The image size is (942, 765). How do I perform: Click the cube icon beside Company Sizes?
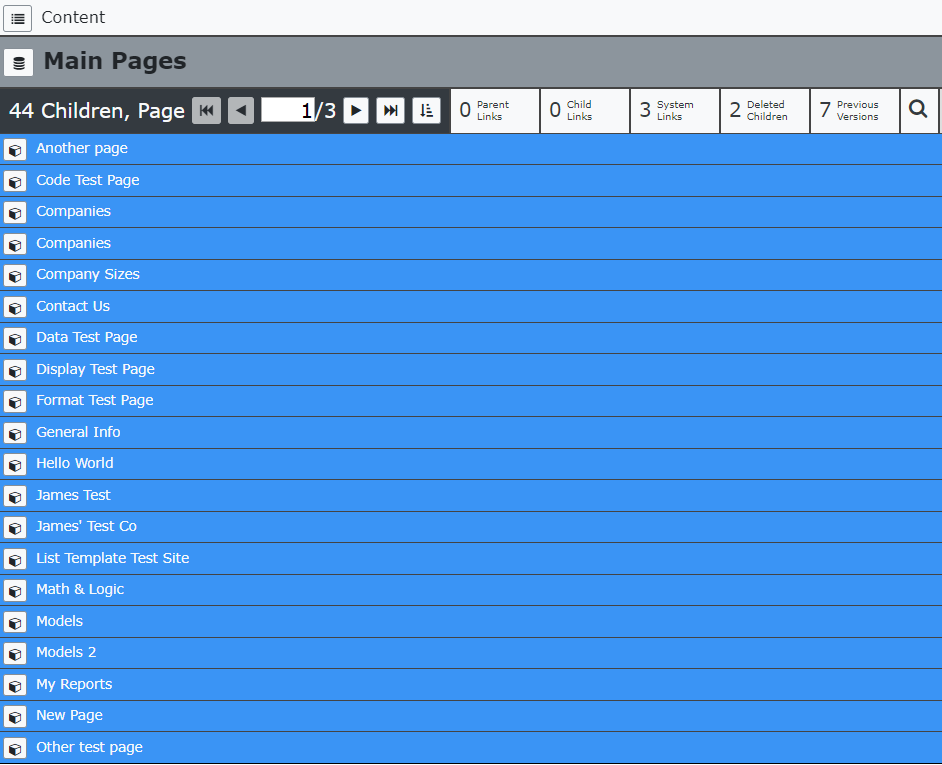coord(15,276)
